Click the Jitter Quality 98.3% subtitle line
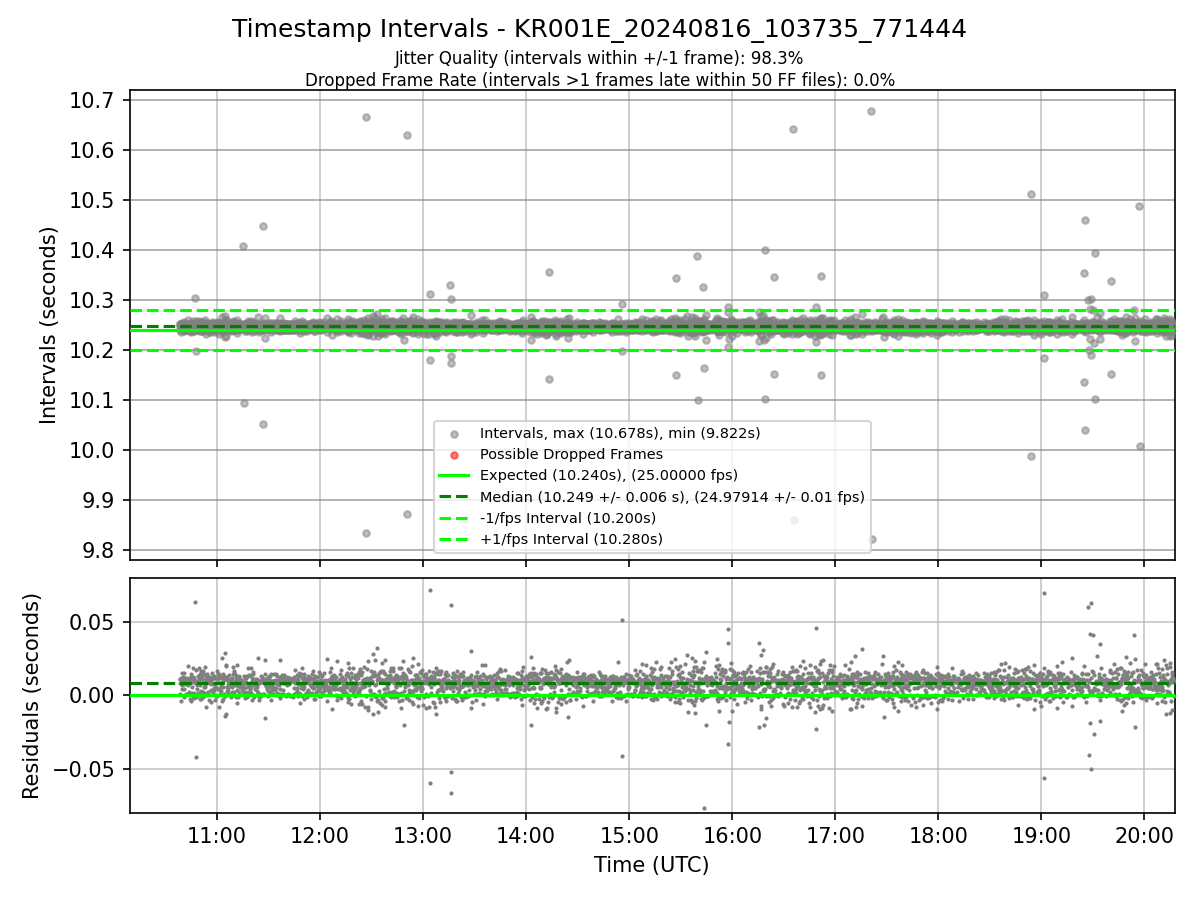Viewport: 1200px width, 900px height. pos(599,59)
